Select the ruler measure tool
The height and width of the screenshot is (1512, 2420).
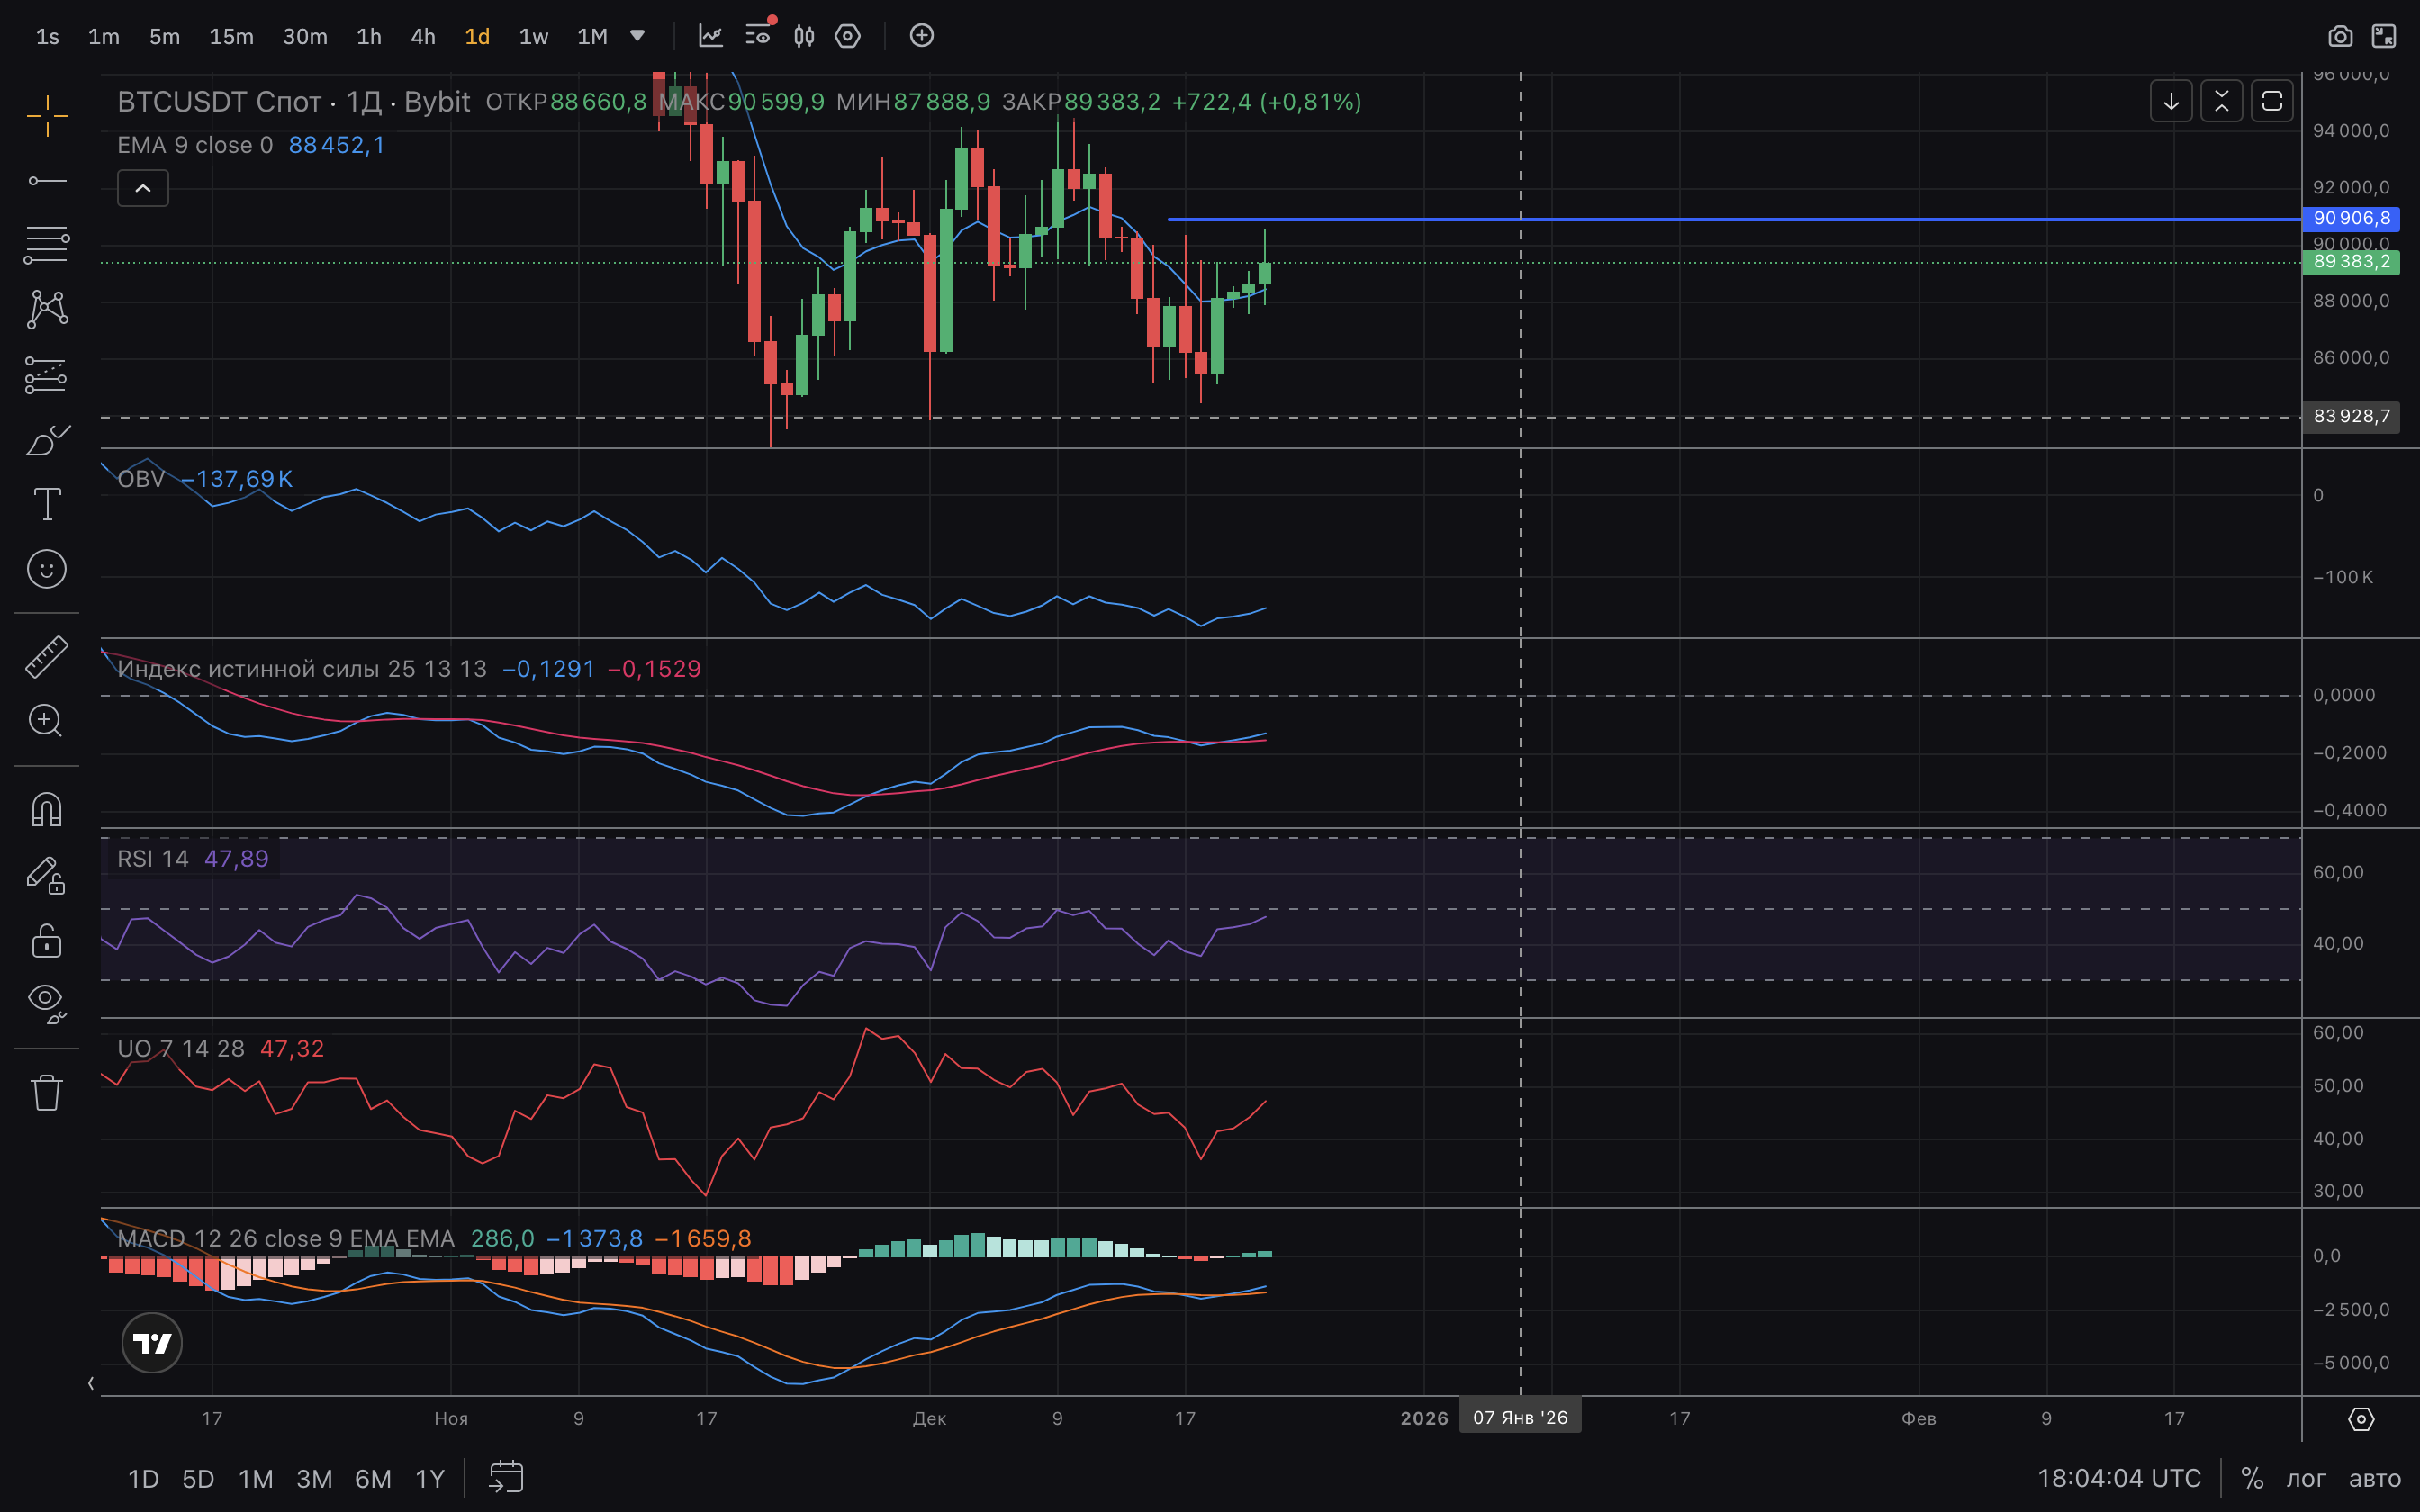point(46,656)
